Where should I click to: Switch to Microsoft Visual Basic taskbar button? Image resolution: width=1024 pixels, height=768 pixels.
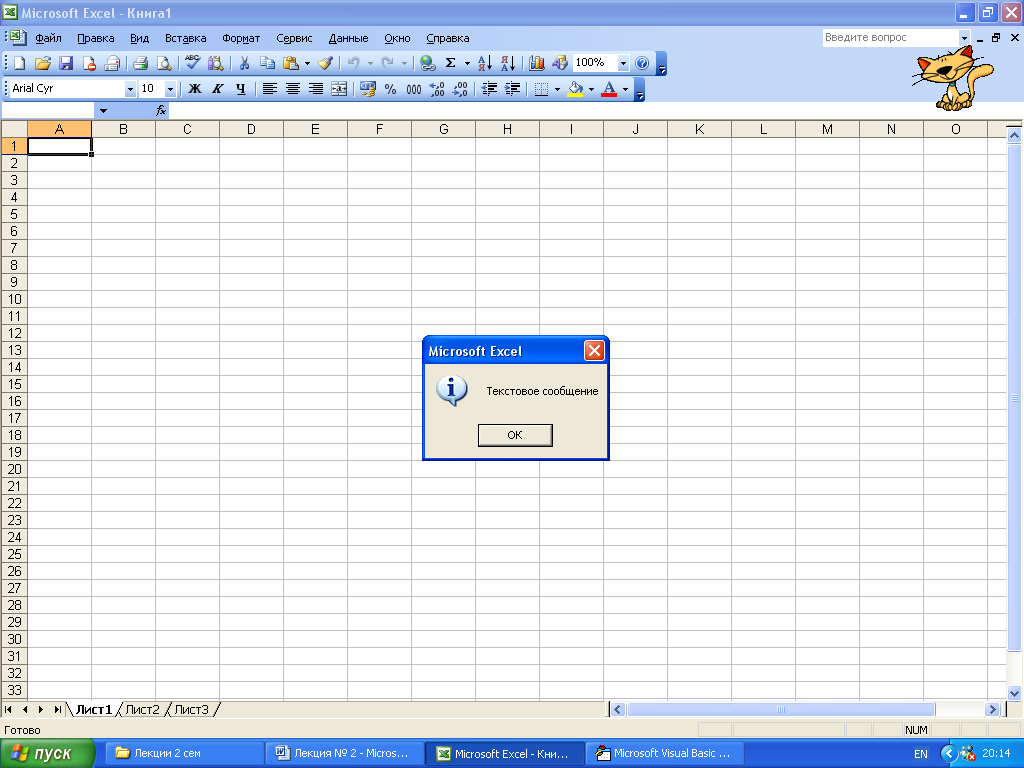click(664, 753)
